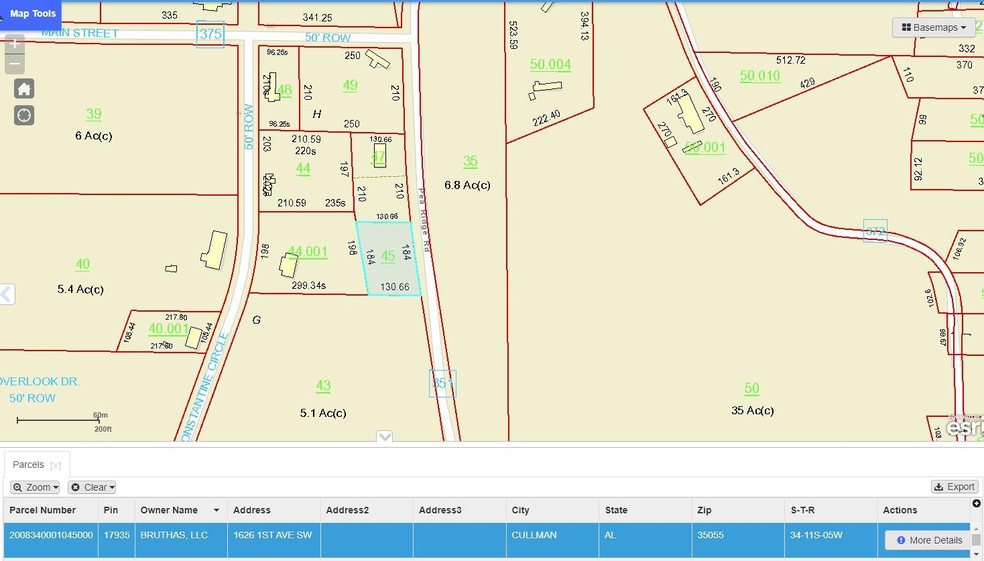
Task: Click the locate my position icon
Action: tap(24, 115)
